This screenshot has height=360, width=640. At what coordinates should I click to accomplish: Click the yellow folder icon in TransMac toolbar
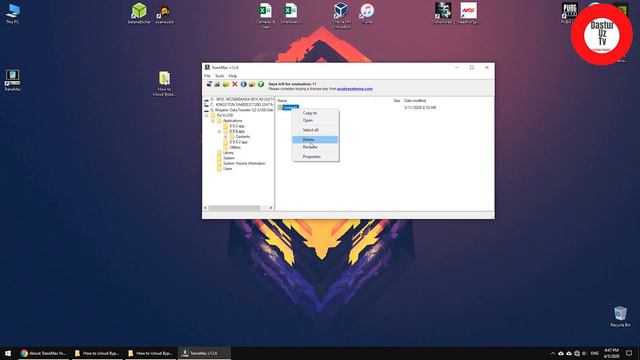(x=226, y=84)
